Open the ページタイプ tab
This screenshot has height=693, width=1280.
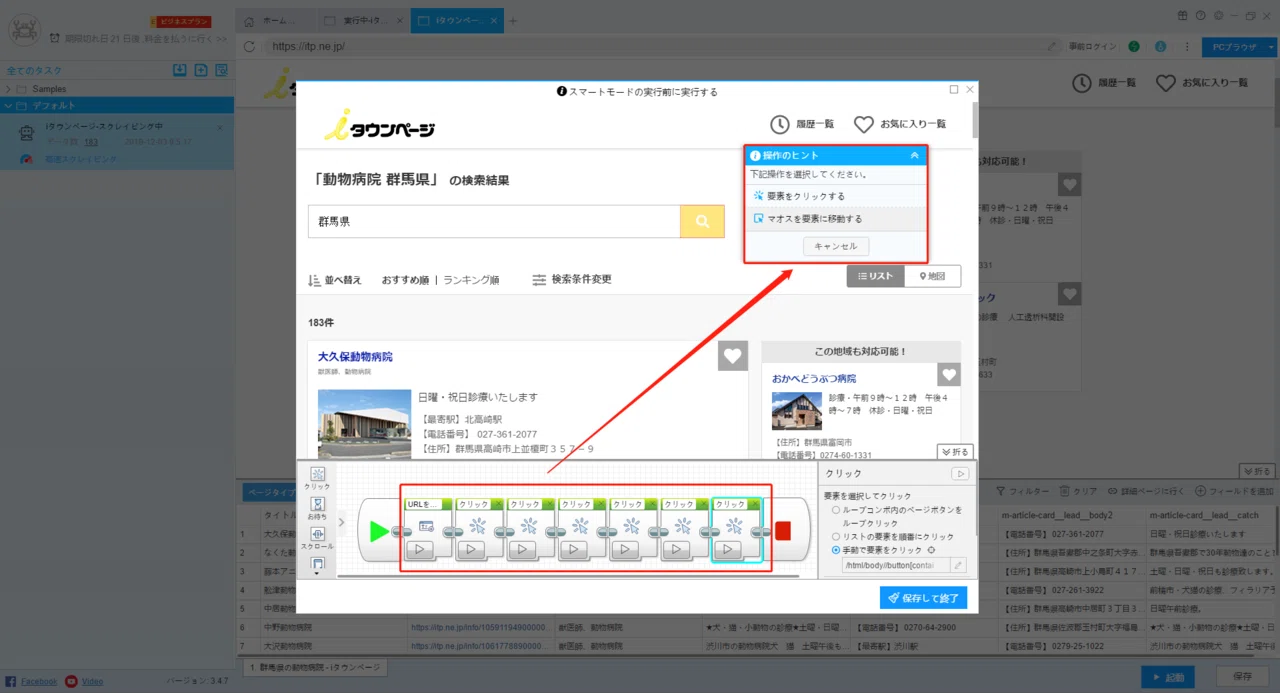[271, 492]
